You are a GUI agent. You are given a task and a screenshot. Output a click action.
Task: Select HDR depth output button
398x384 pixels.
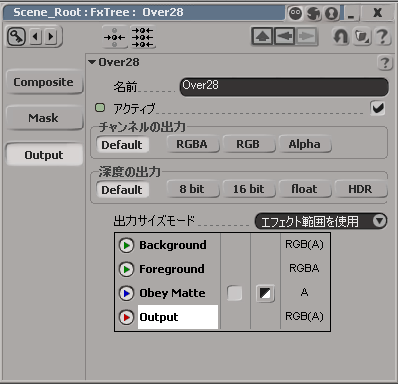[360, 189]
